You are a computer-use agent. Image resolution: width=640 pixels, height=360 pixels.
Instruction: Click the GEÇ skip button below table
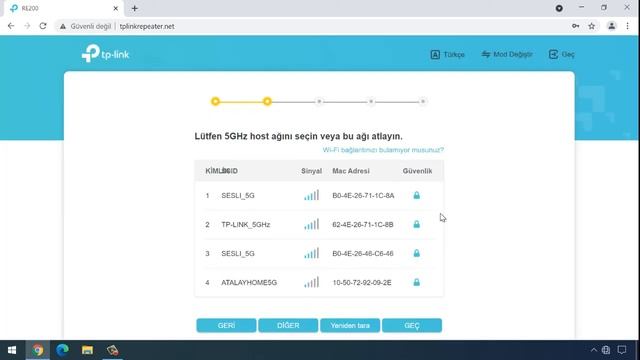click(x=412, y=325)
